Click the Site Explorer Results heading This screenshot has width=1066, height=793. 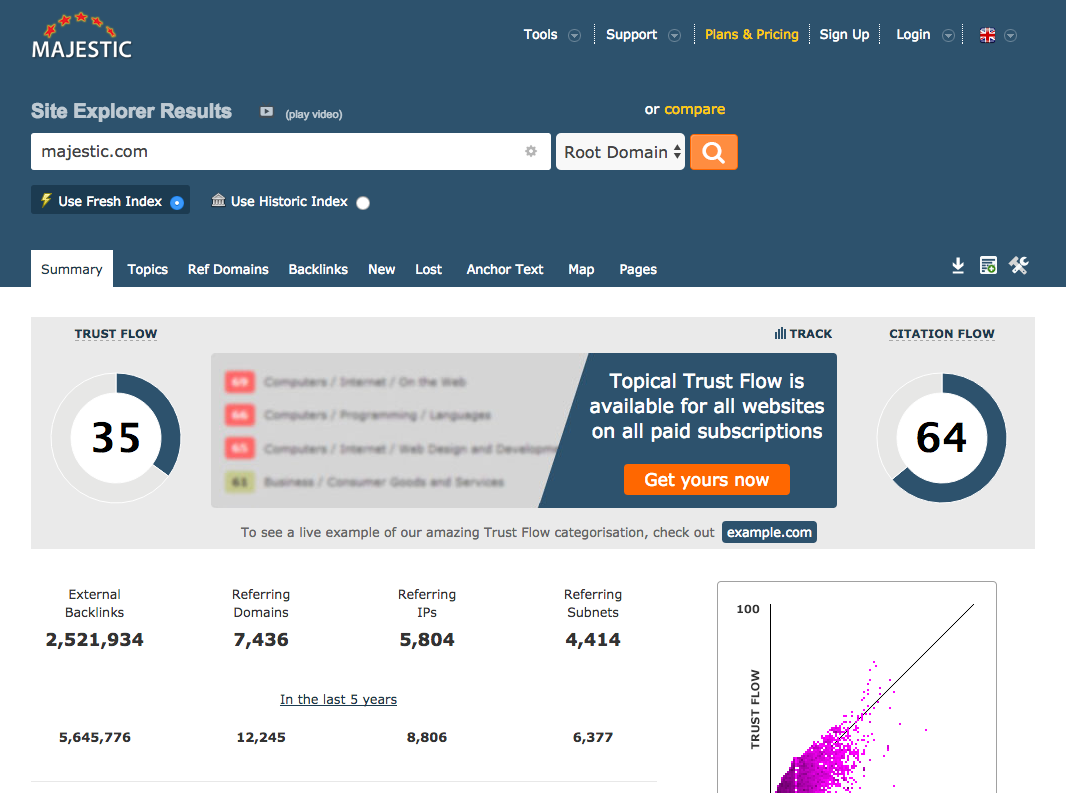(x=131, y=111)
